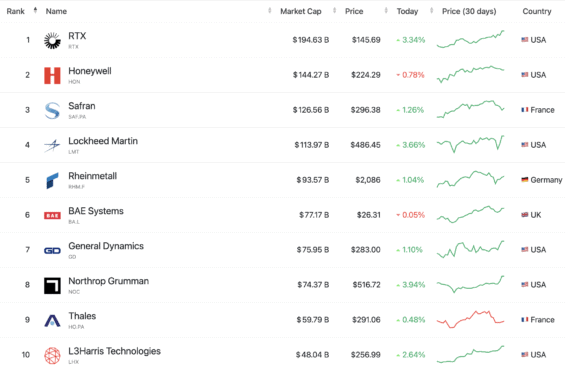This screenshot has width=565, height=370.
Task: Click the Price column header label
Action: click(354, 11)
